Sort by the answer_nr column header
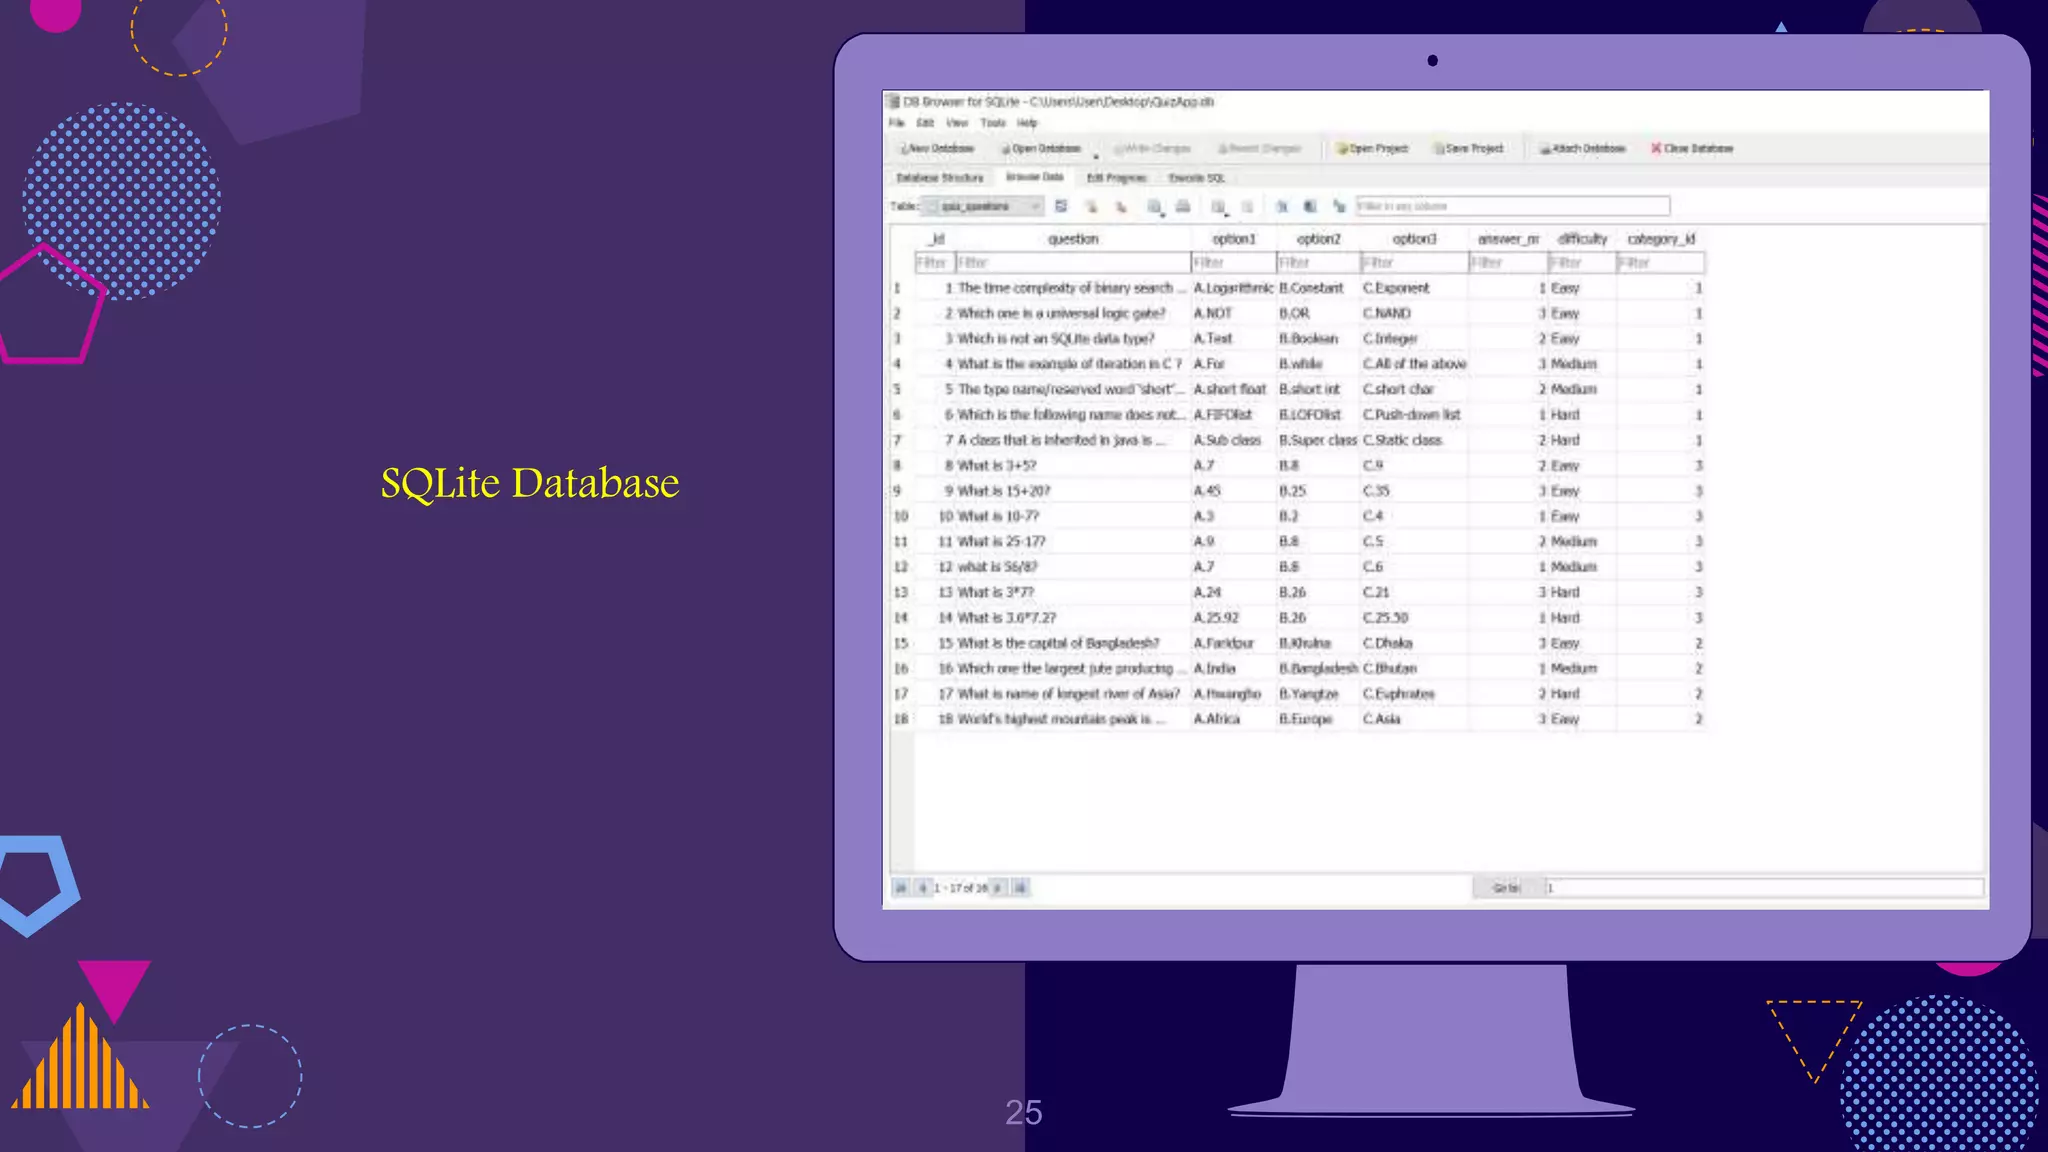The height and width of the screenshot is (1152, 2048). [1508, 239]
